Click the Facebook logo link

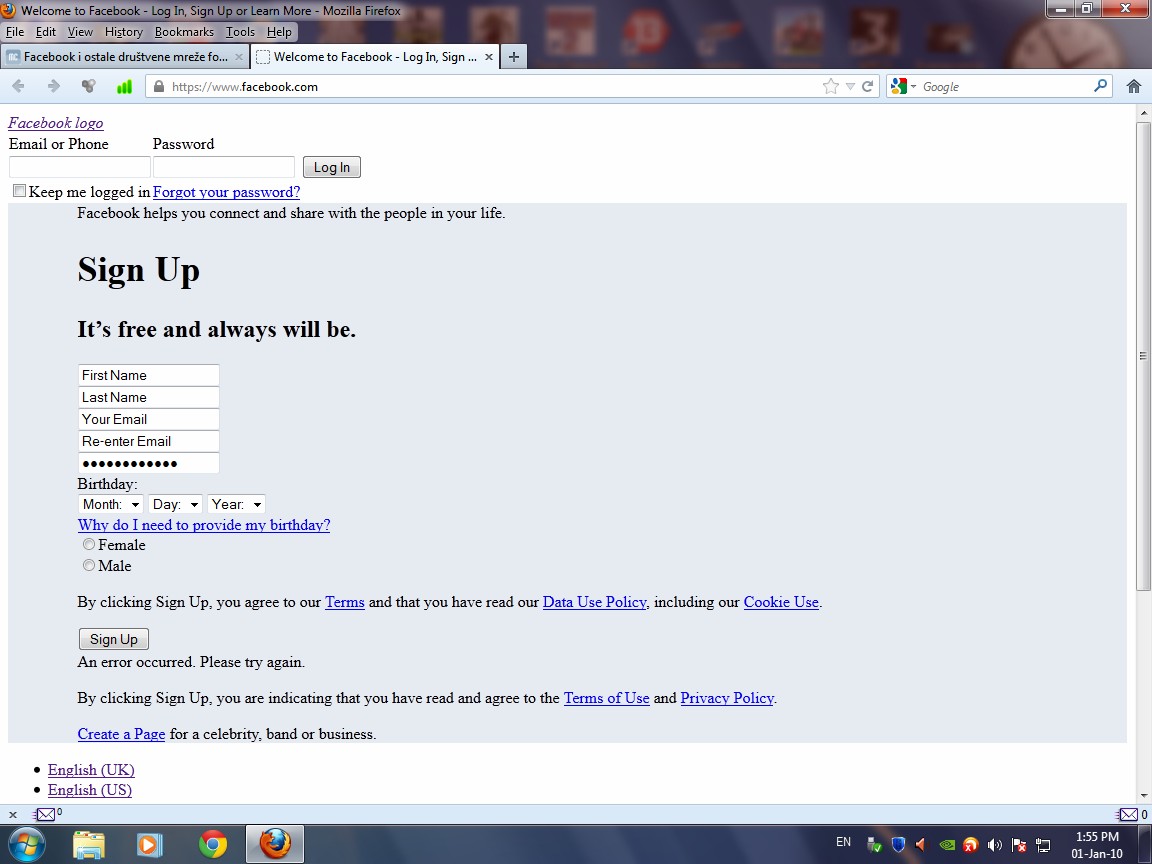click(56, 123)
